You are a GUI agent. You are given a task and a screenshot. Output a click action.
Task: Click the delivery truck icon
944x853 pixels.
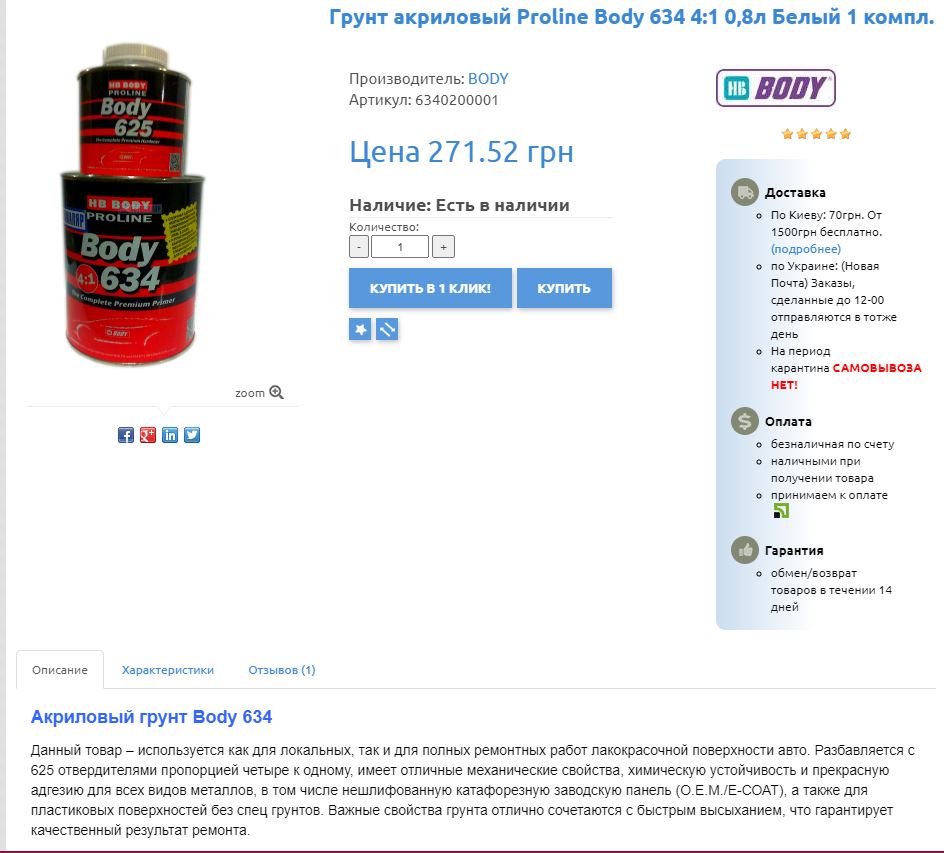[x=745, y=193]
